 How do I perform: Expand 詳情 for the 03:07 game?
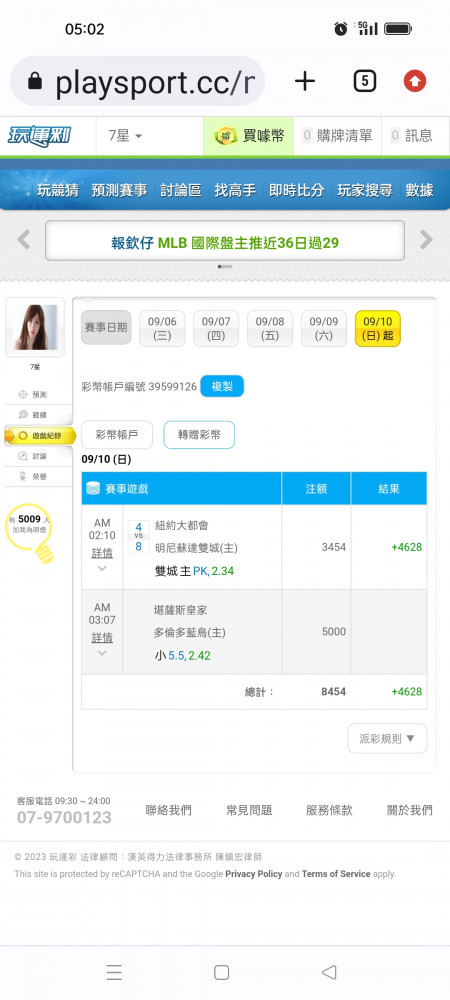pyautogui.click(x=102, y=638)
